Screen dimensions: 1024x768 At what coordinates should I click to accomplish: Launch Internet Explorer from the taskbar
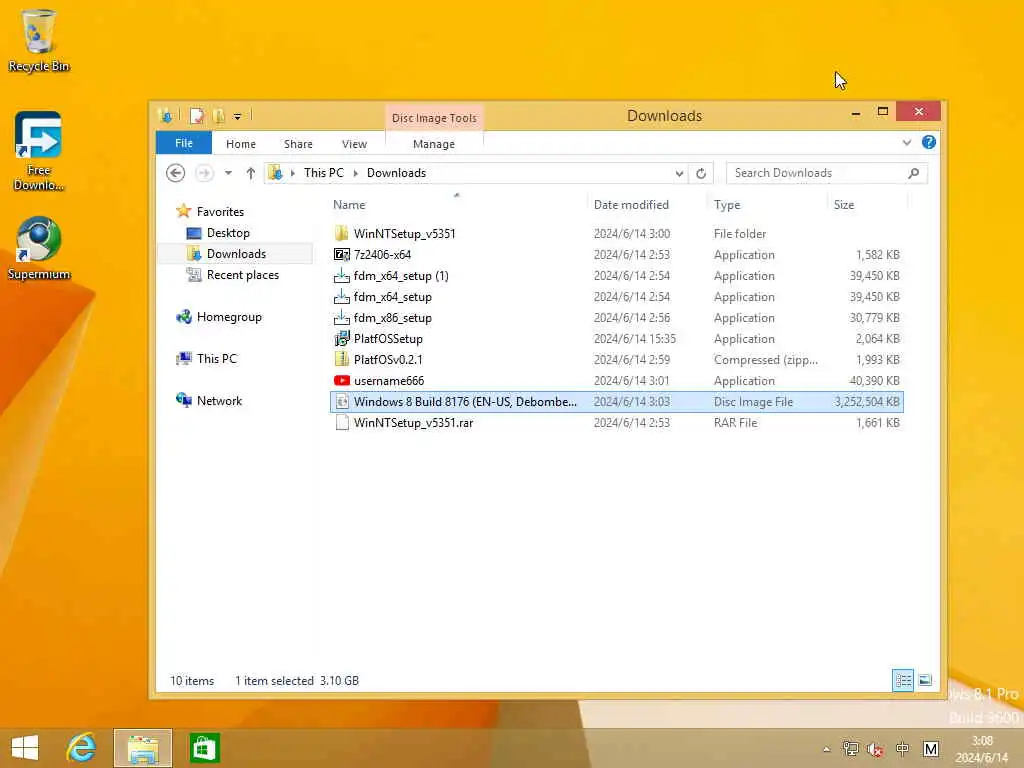(x=82, y=748)
